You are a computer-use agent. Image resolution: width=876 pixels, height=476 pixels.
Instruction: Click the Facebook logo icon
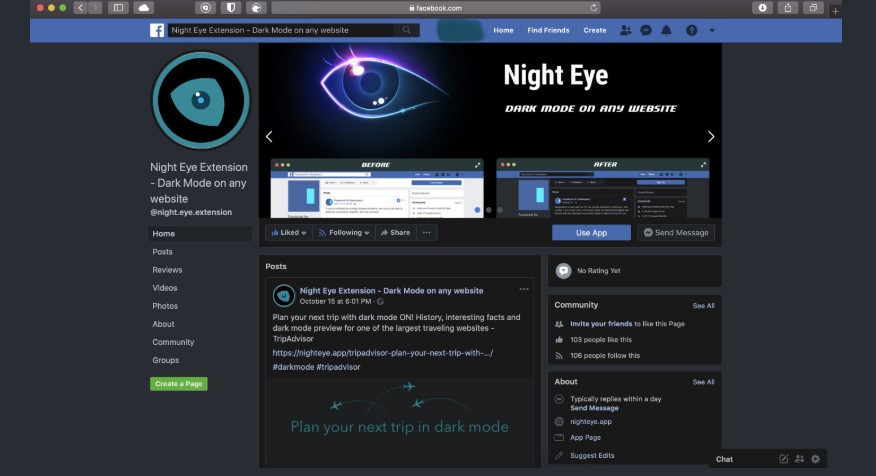(157, 30)
